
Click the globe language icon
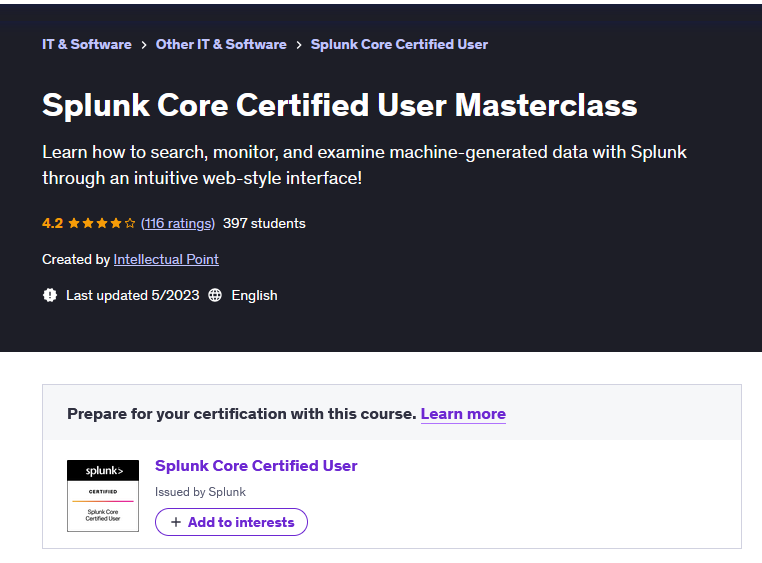[215, 296]
